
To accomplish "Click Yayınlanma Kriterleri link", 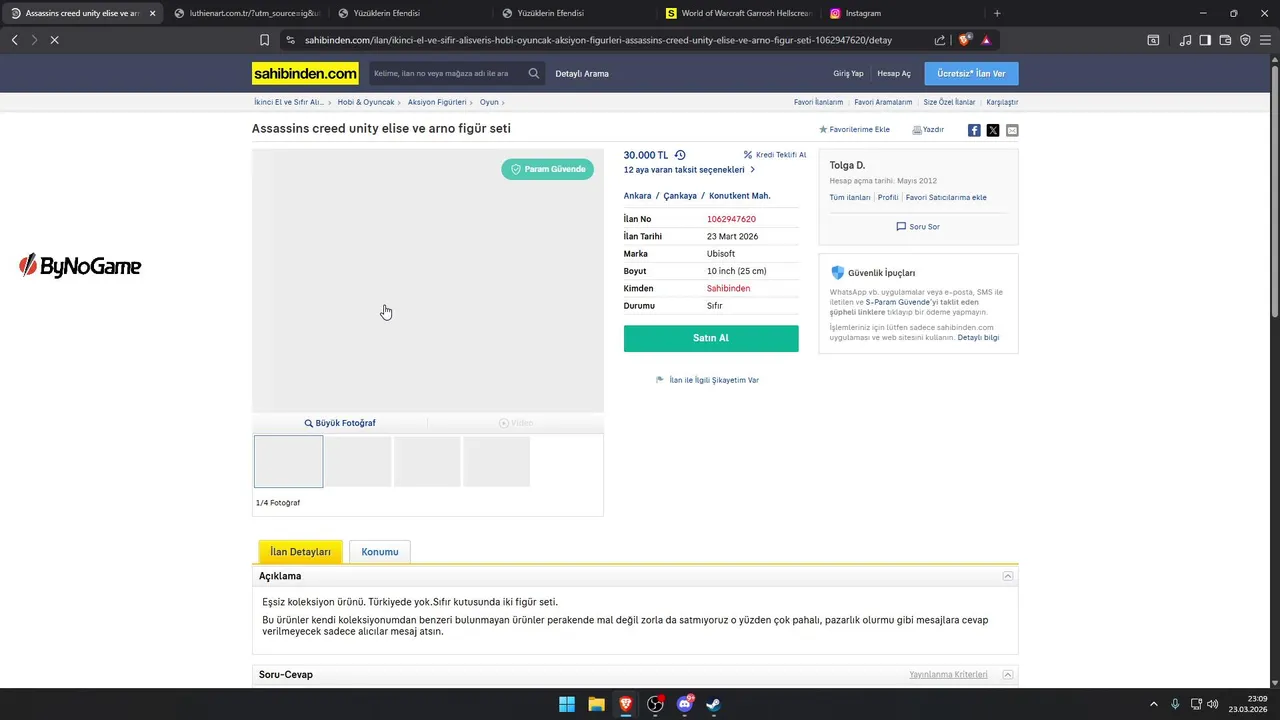I will click(x=948, y=674).
